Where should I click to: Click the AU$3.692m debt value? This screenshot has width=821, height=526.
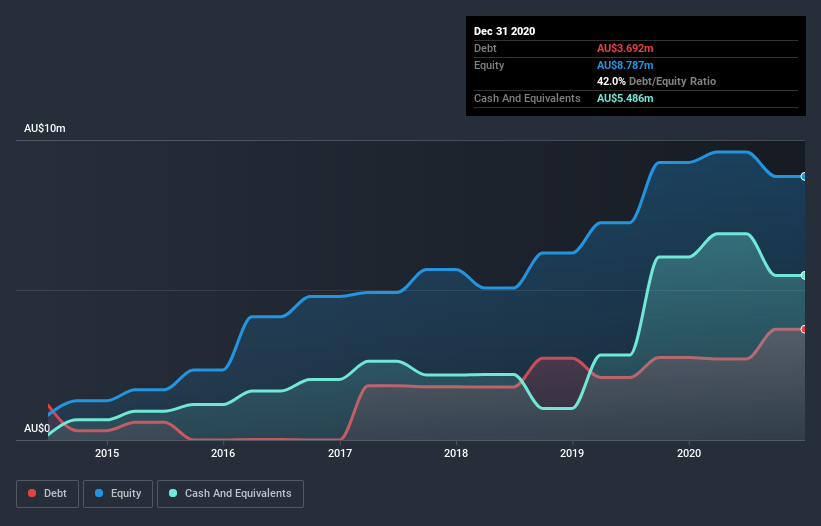(625, 48)
